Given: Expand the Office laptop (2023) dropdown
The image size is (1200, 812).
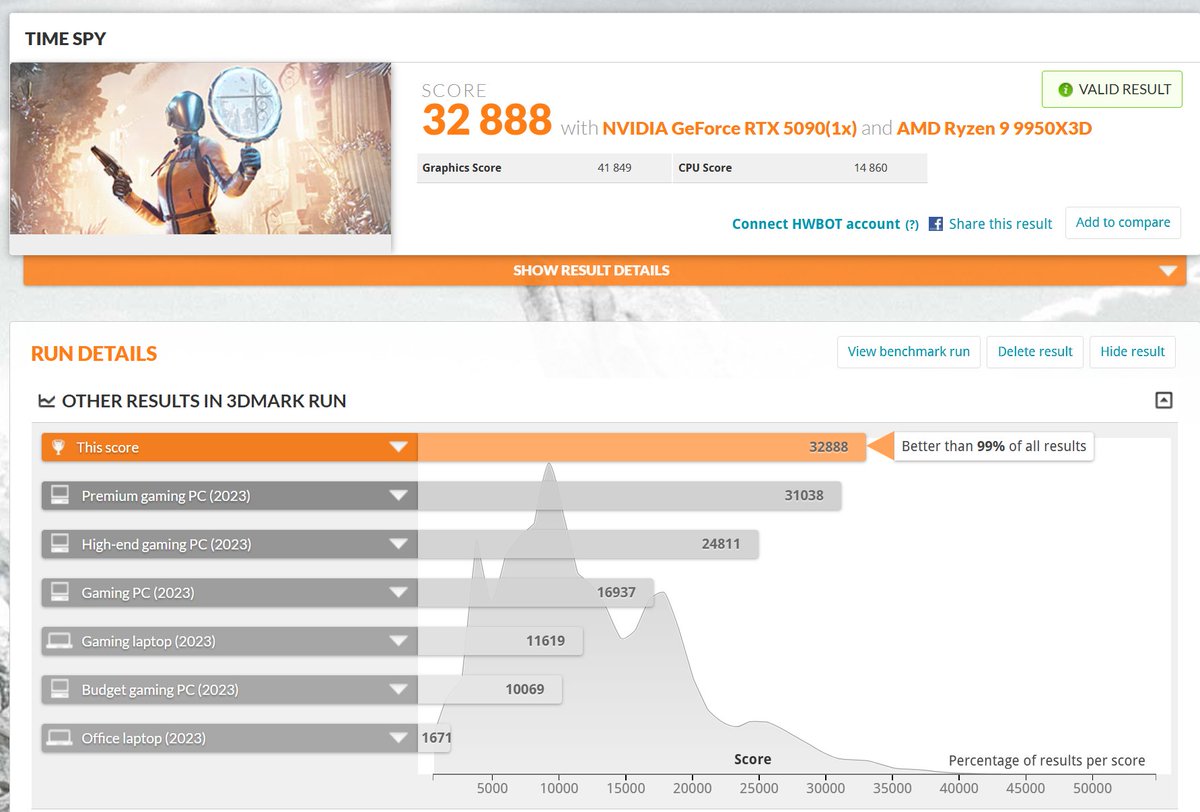Looking at the screenshot, I should 398,738.
